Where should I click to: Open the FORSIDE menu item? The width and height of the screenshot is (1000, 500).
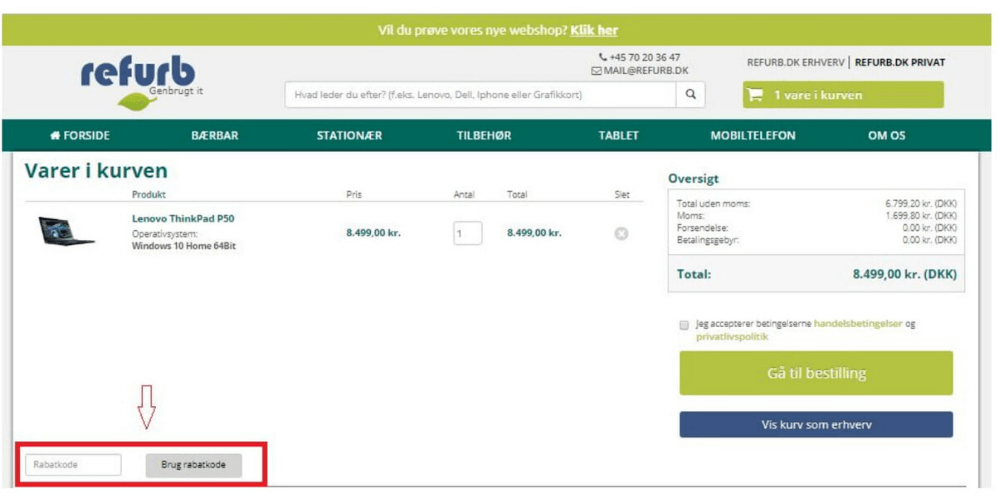[x=80, y=135]
